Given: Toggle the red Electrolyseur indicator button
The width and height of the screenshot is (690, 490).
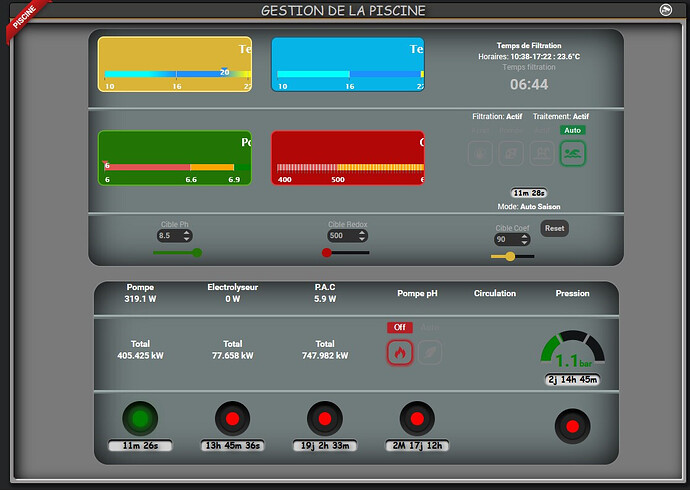Looking at the screenshot, I should click(x=232, y=418).
